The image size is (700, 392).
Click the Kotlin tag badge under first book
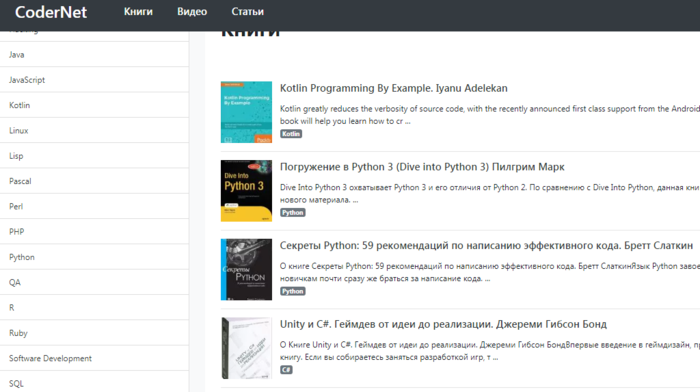click(x=291, y=134)
